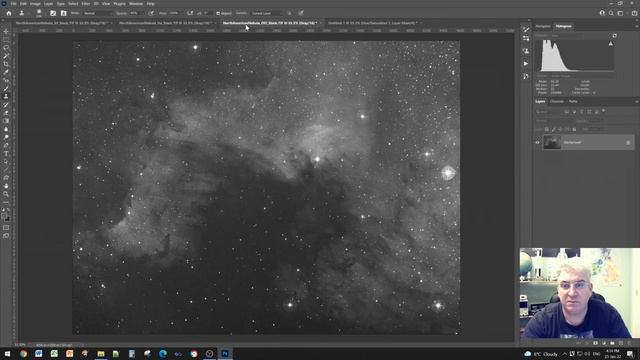
Task: Open the Filter menu
Action: pos(86,4)
